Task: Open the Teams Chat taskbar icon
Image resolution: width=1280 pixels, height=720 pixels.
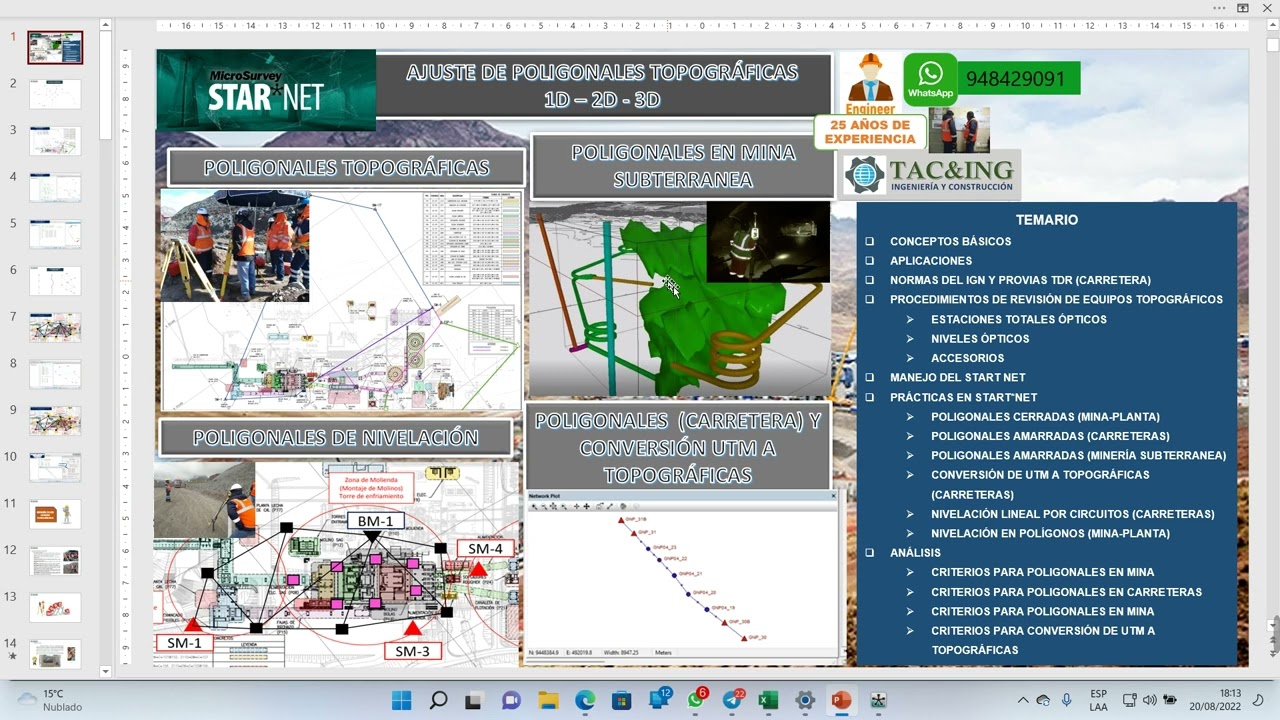Action: (x=511, y=700)
